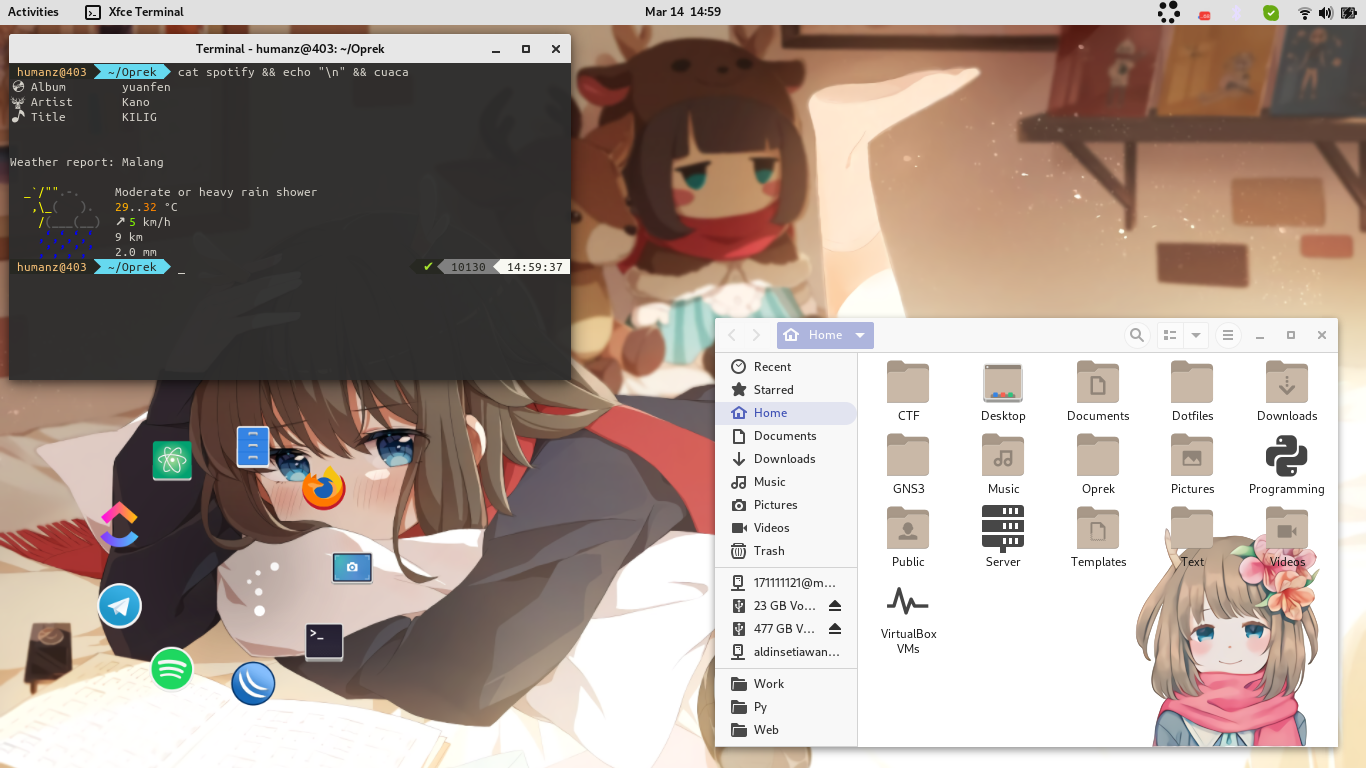
Task: Open the hamburger menu in Files
Action: coord(1228,335)
